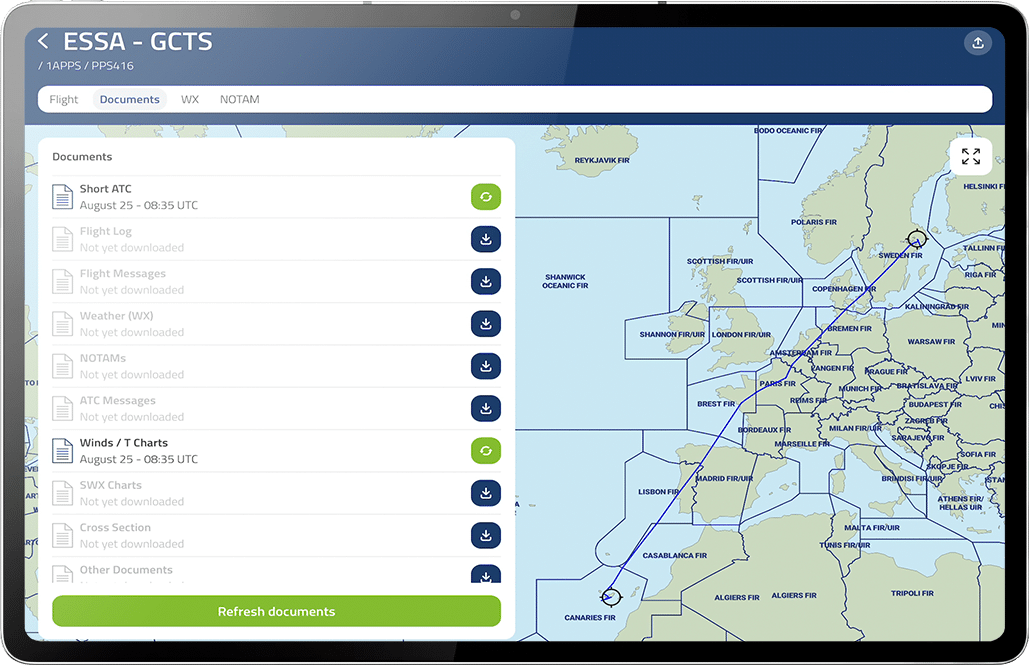The height and width of the screenshot is (666, 1029).
Task: Click the departure airport marker in Sweden
Action: click(x=916, y=238)
